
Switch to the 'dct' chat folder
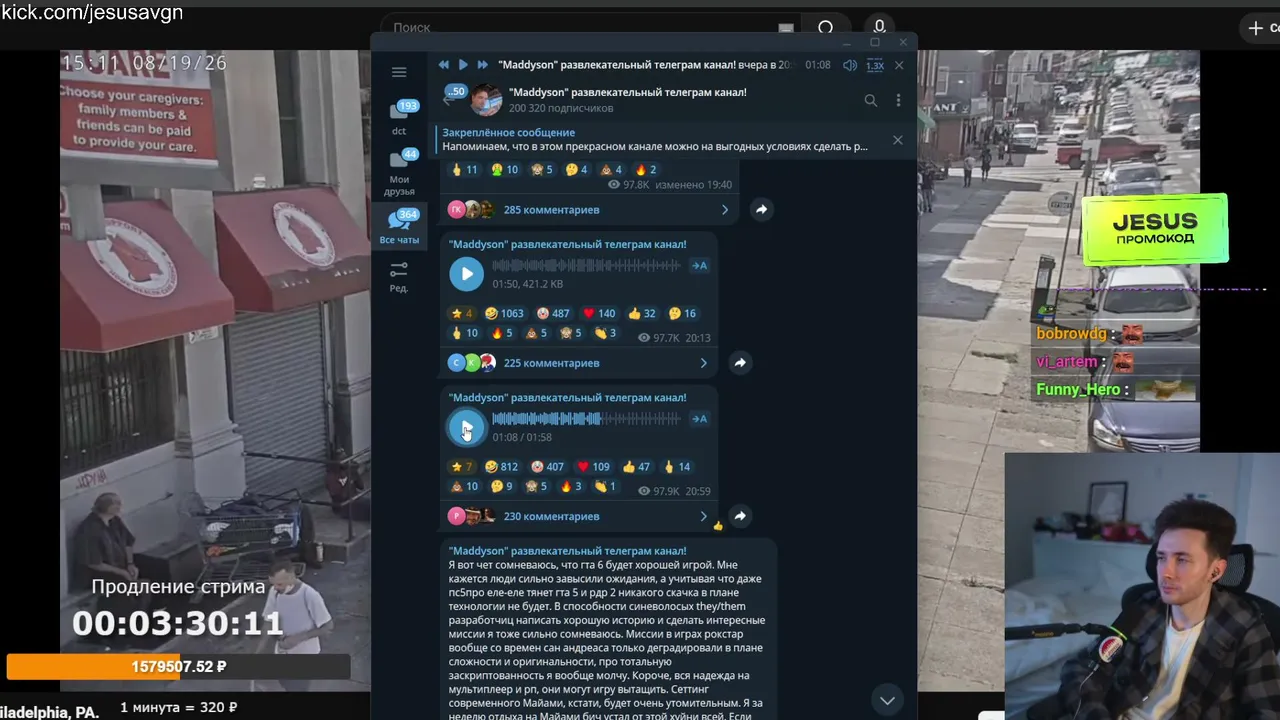coord(399,116)
